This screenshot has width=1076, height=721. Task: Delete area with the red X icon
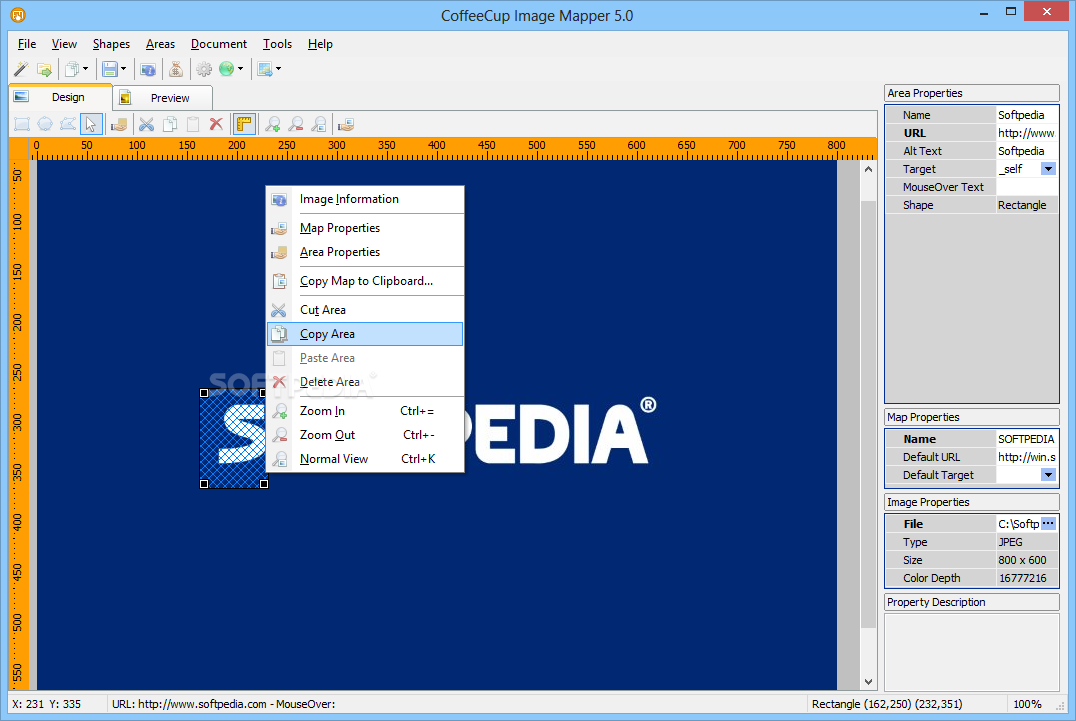pos(216,124)
